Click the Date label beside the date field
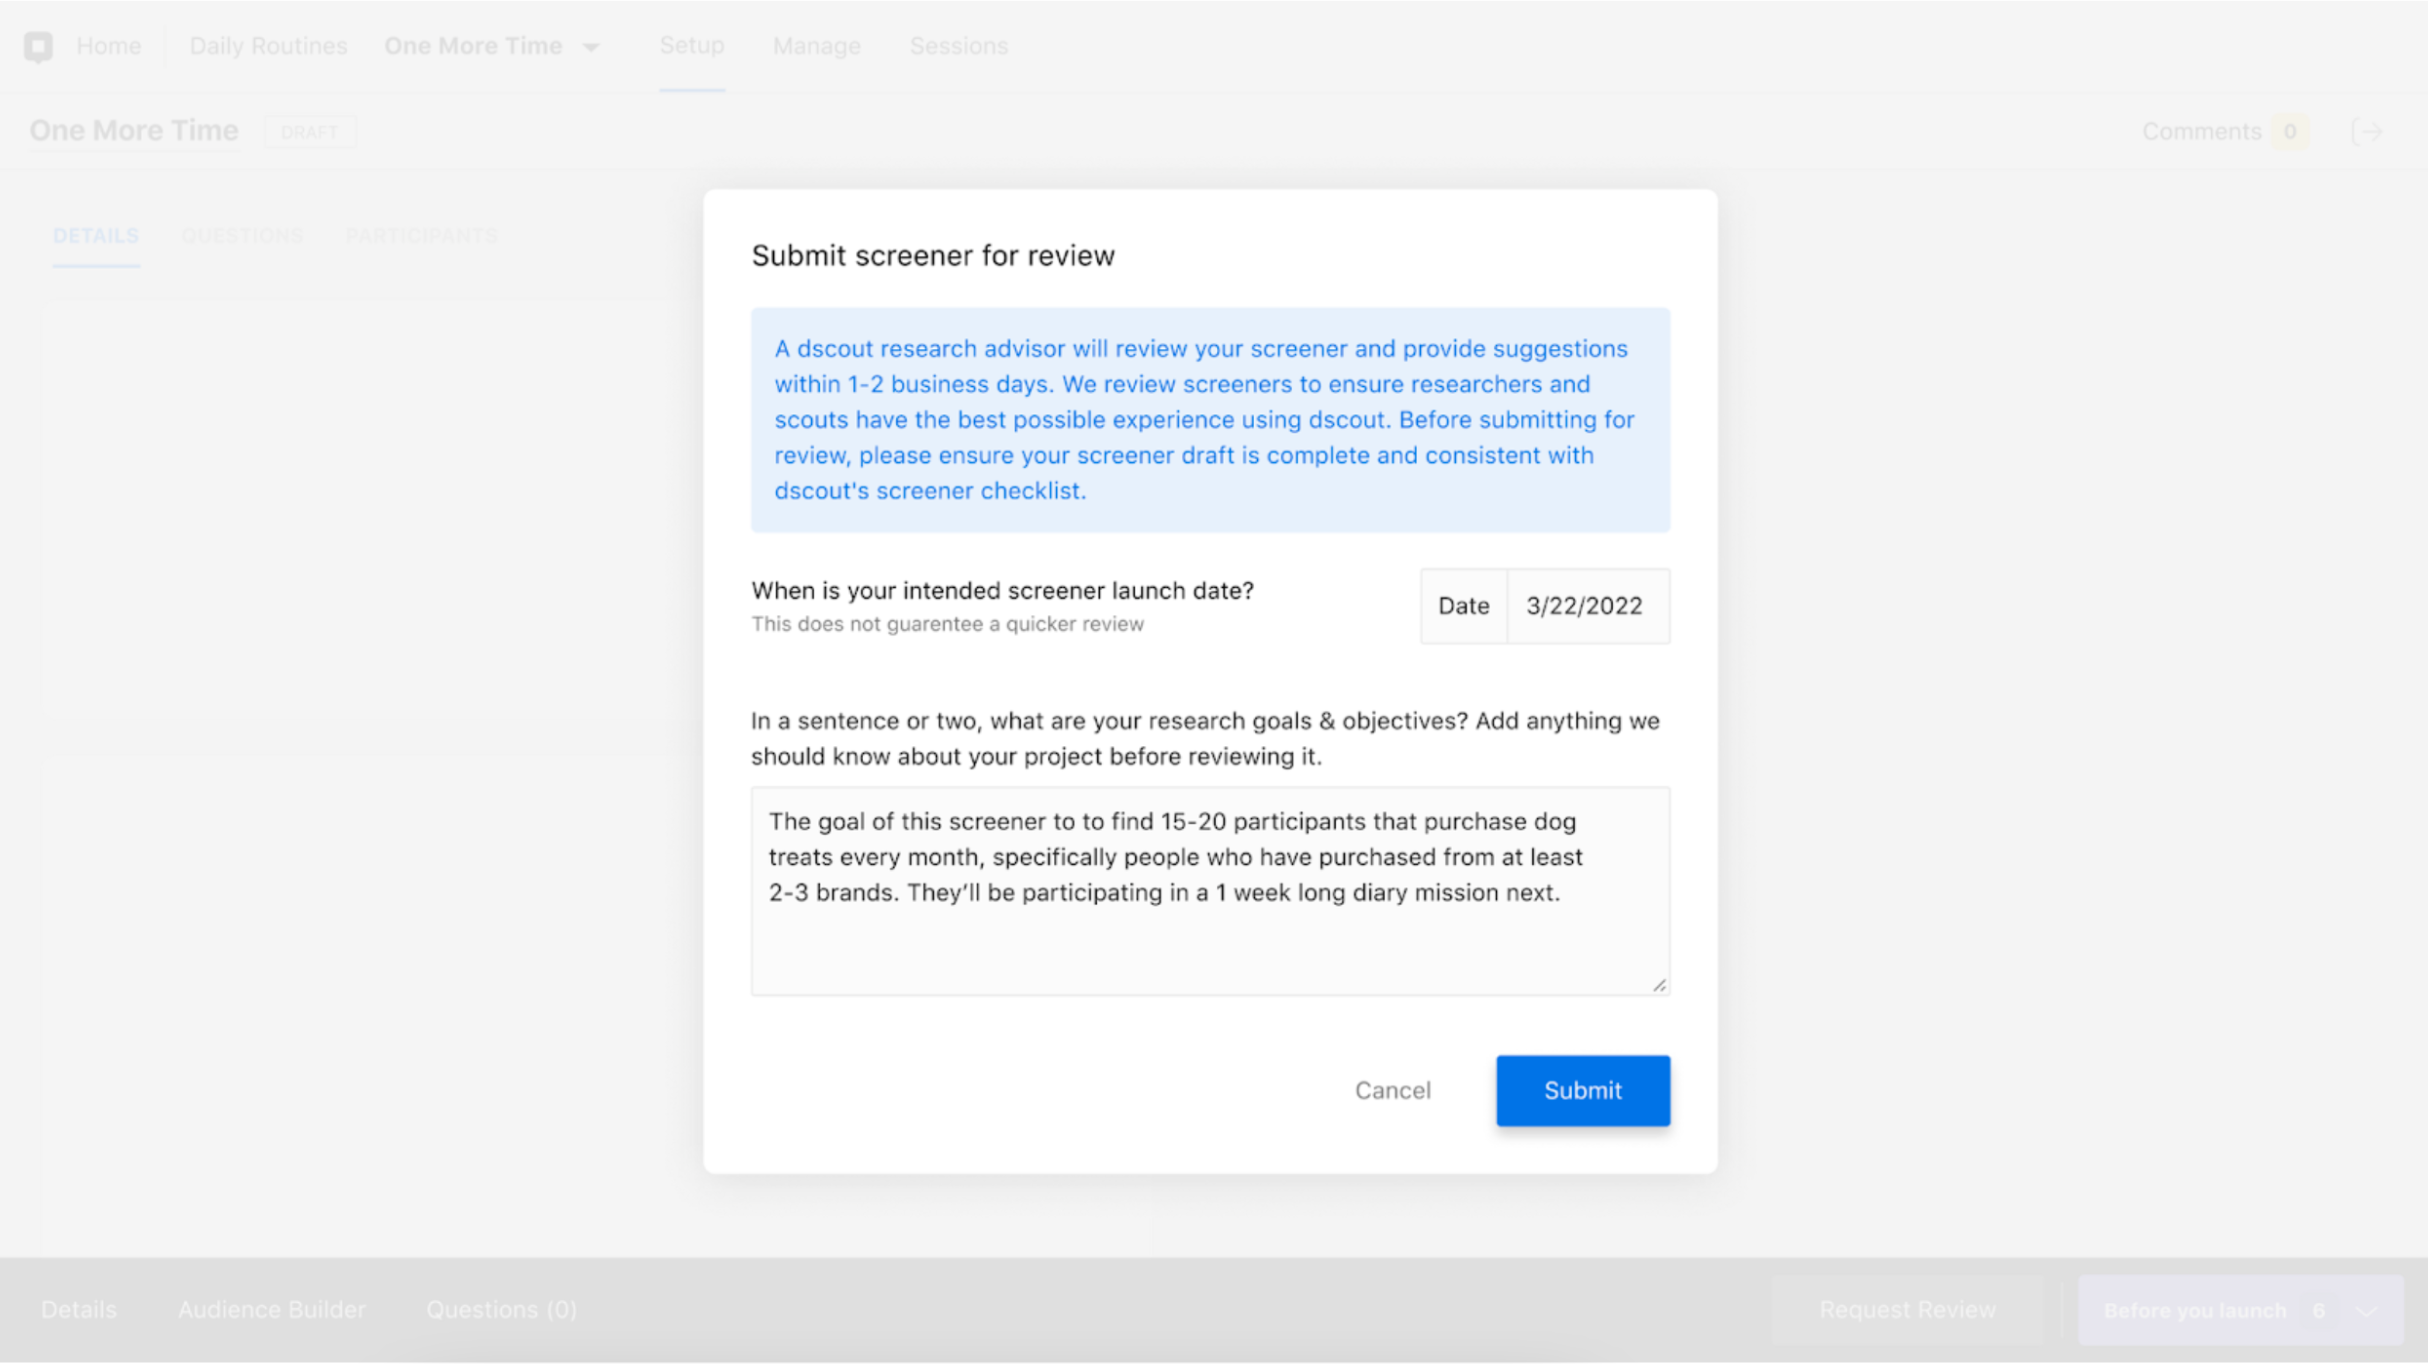 pos(1464,606)
